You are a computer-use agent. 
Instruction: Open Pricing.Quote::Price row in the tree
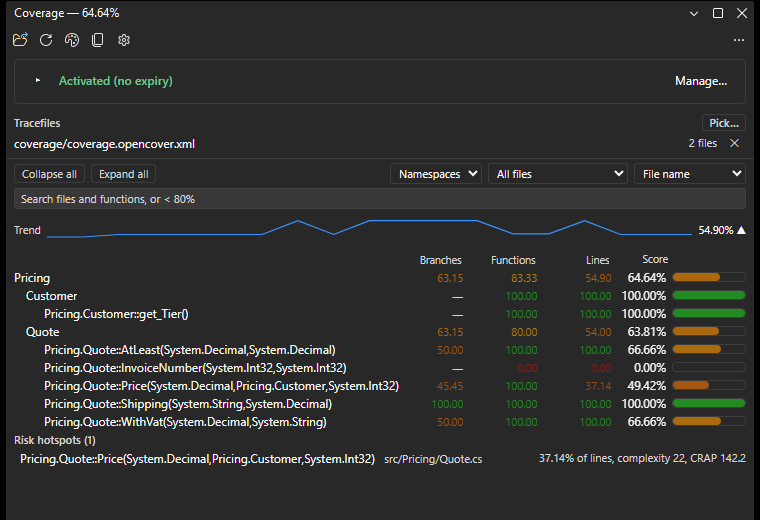coord(380,386)
